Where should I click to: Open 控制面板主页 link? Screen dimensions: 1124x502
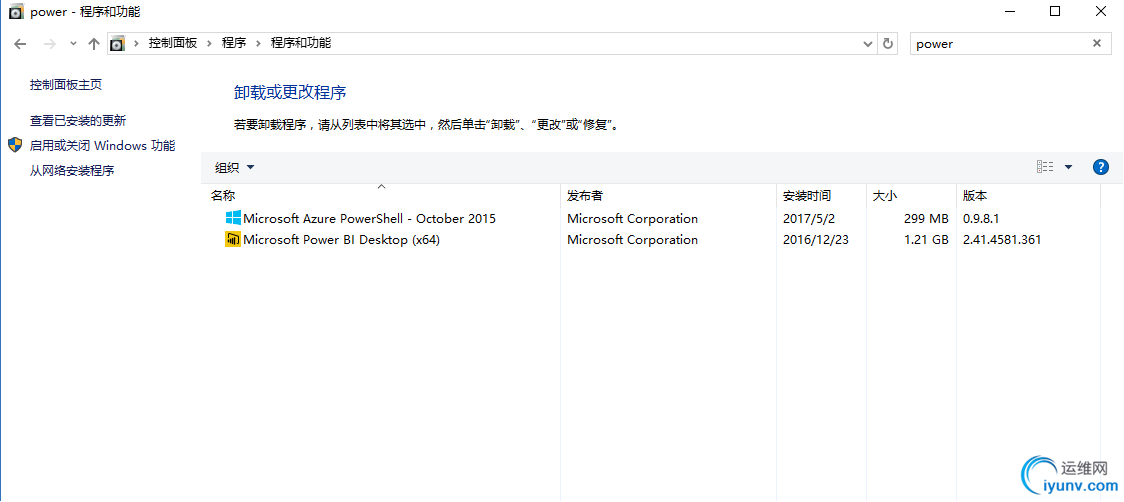(66, 85)
